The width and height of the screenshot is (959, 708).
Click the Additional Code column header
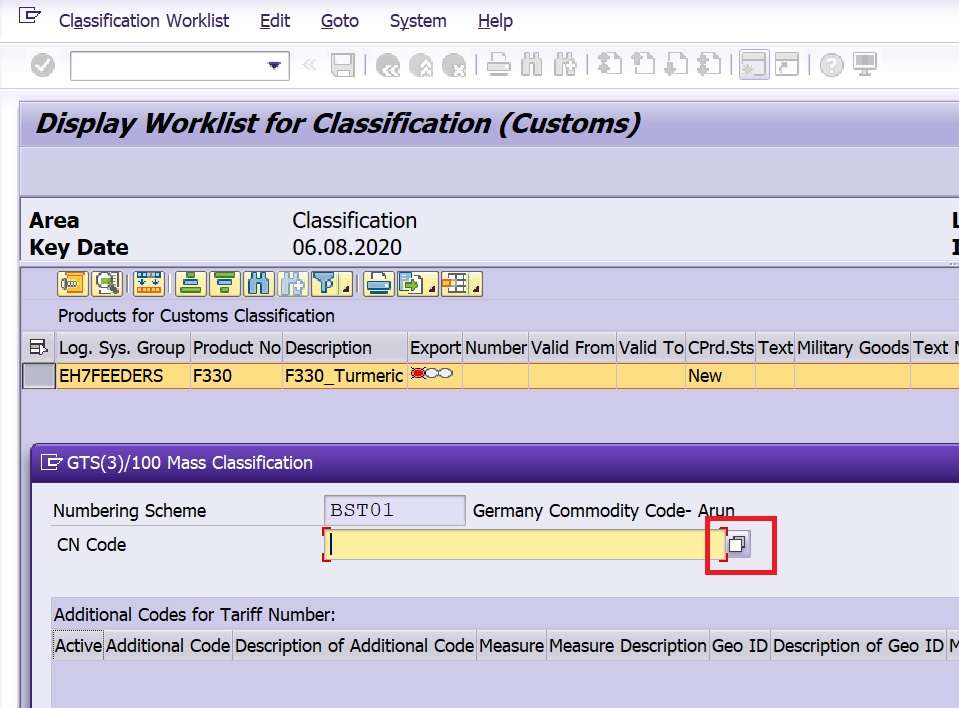(x=168, y=646)
